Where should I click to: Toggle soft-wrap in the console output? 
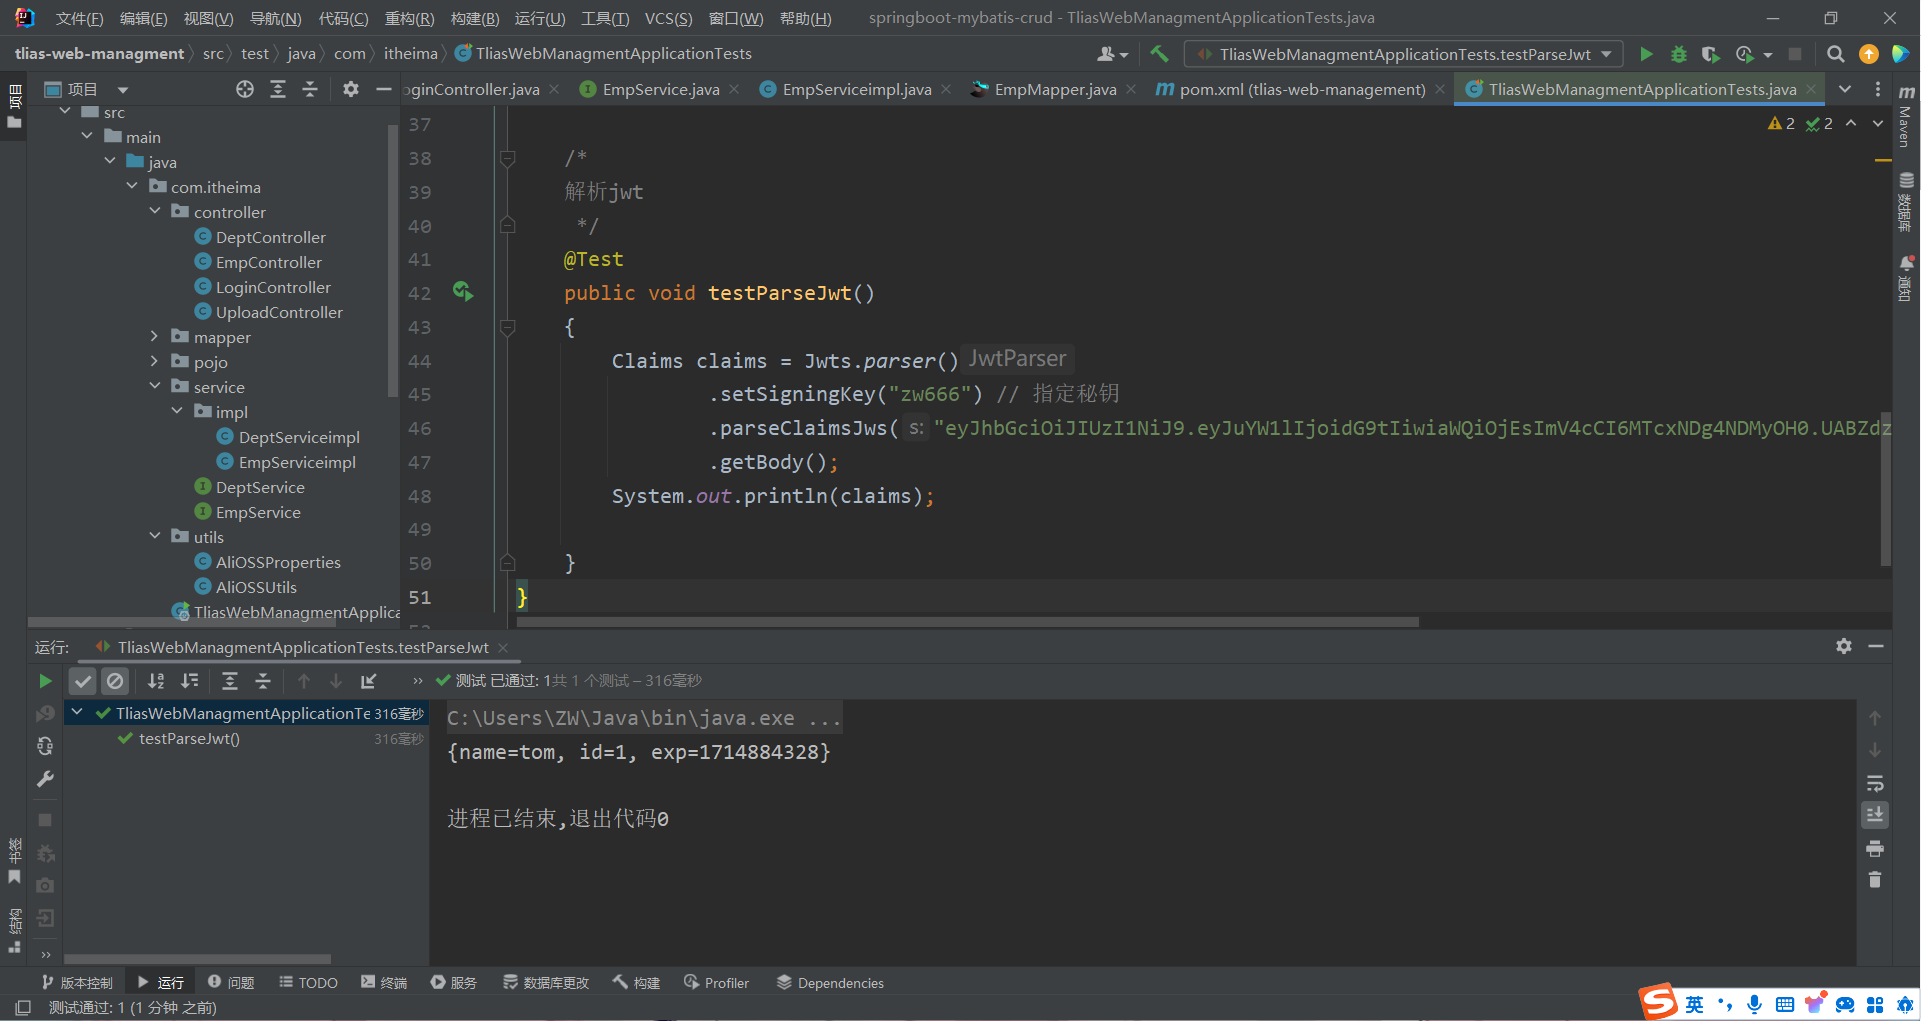[1875, 783]
